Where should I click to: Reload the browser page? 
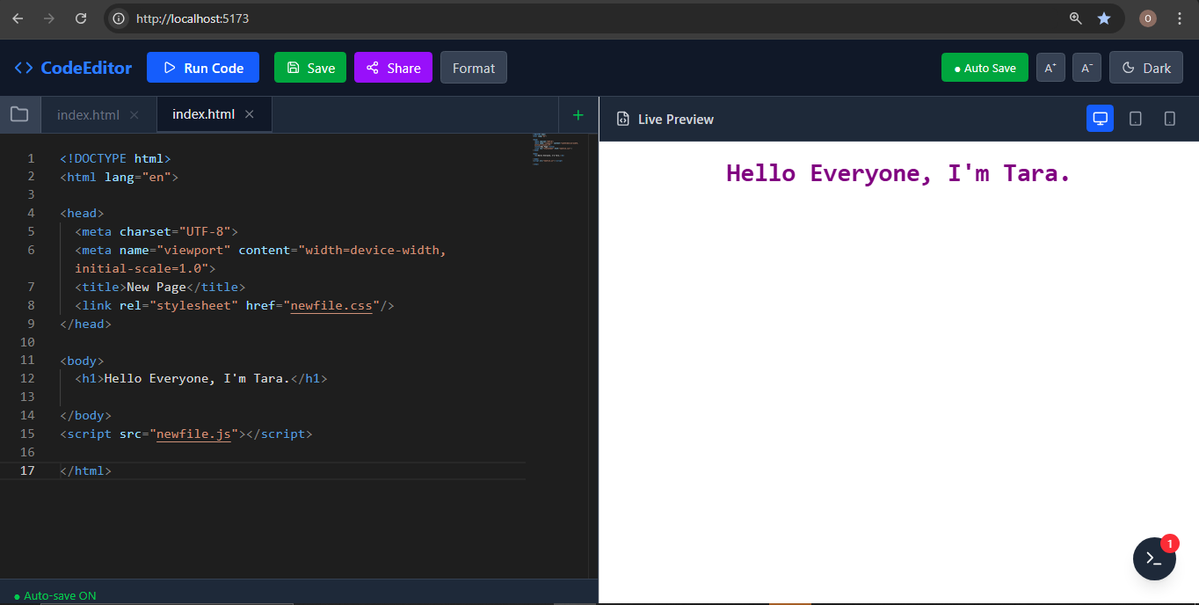(81, 18)
